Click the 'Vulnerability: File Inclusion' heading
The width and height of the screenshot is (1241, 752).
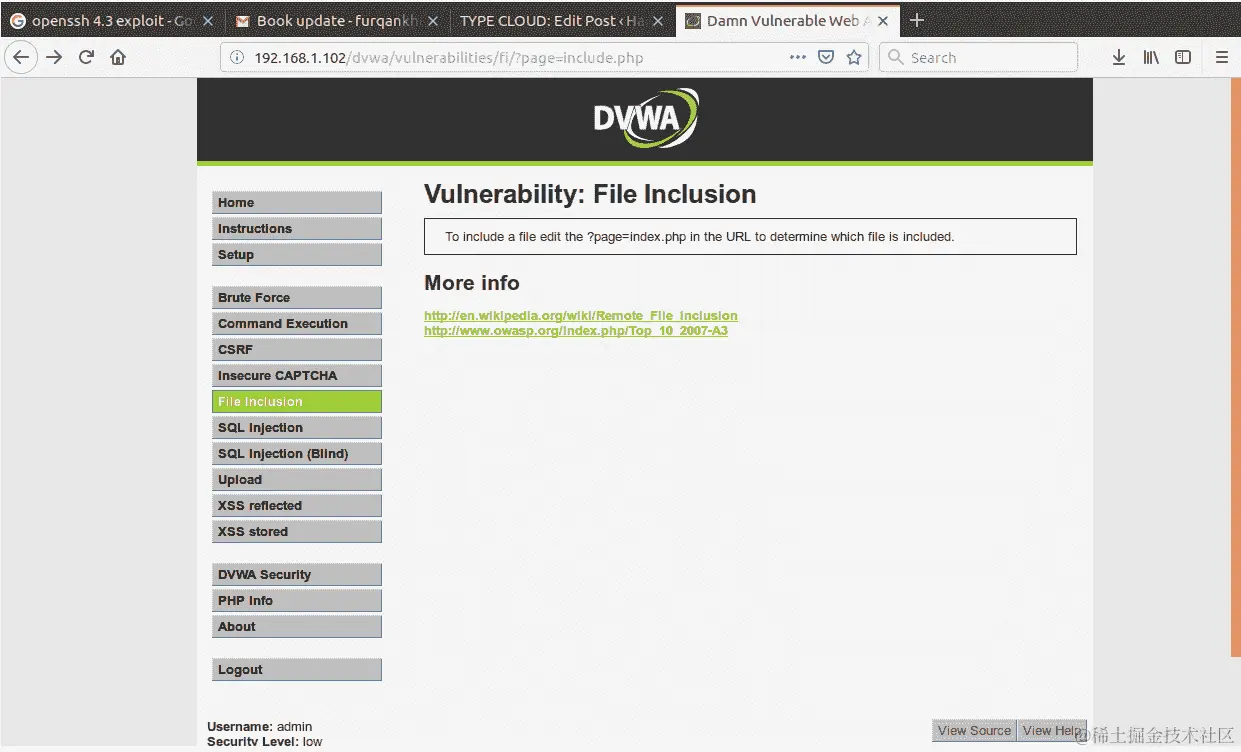pyautogui.click(x=590, y=194)
